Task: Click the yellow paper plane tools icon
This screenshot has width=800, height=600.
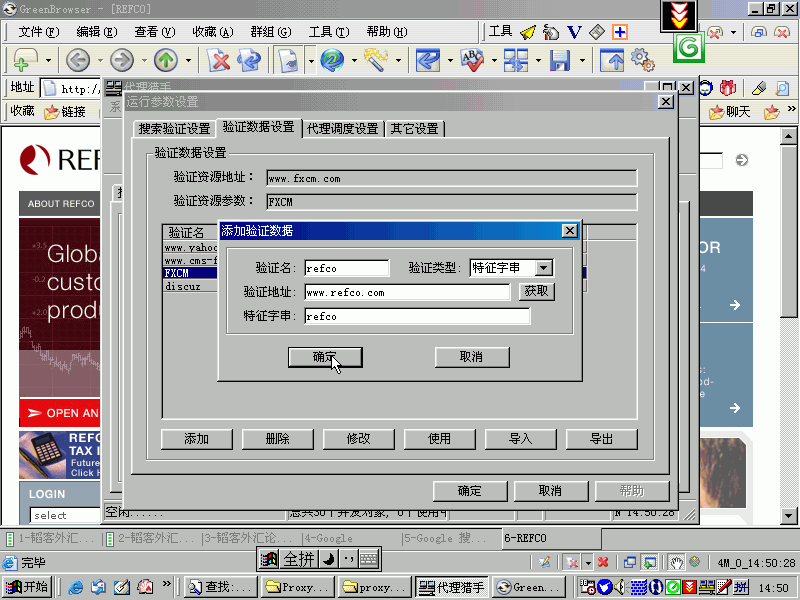Action: click(528, 32)
